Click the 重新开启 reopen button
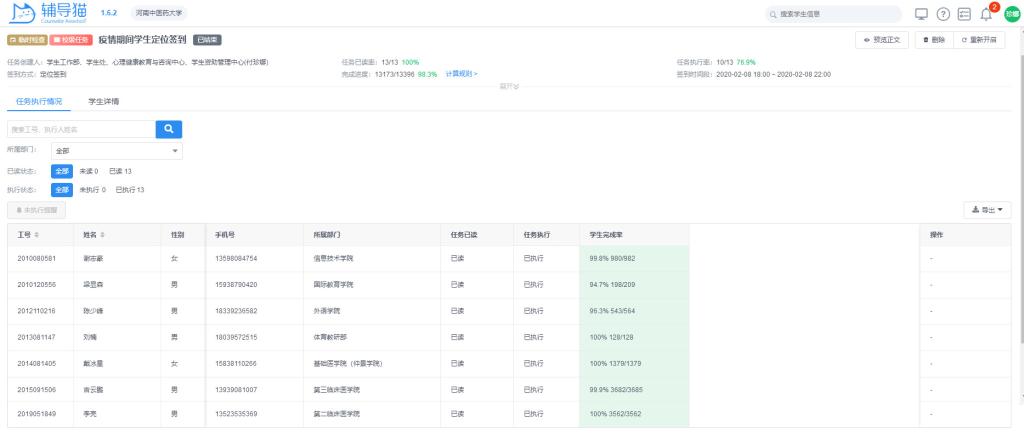The width and height of the screenshot is (1024, 448). point(983,39)
